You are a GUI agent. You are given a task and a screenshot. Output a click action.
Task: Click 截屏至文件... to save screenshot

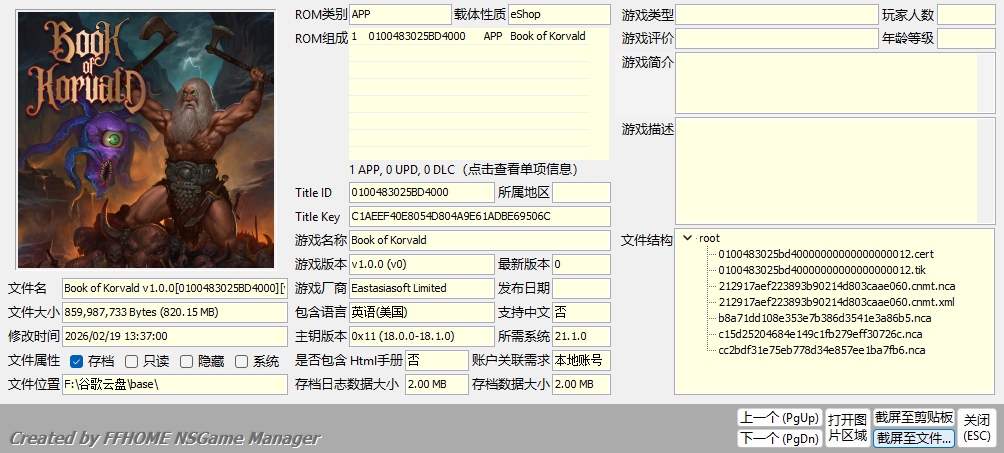(913, 437)
